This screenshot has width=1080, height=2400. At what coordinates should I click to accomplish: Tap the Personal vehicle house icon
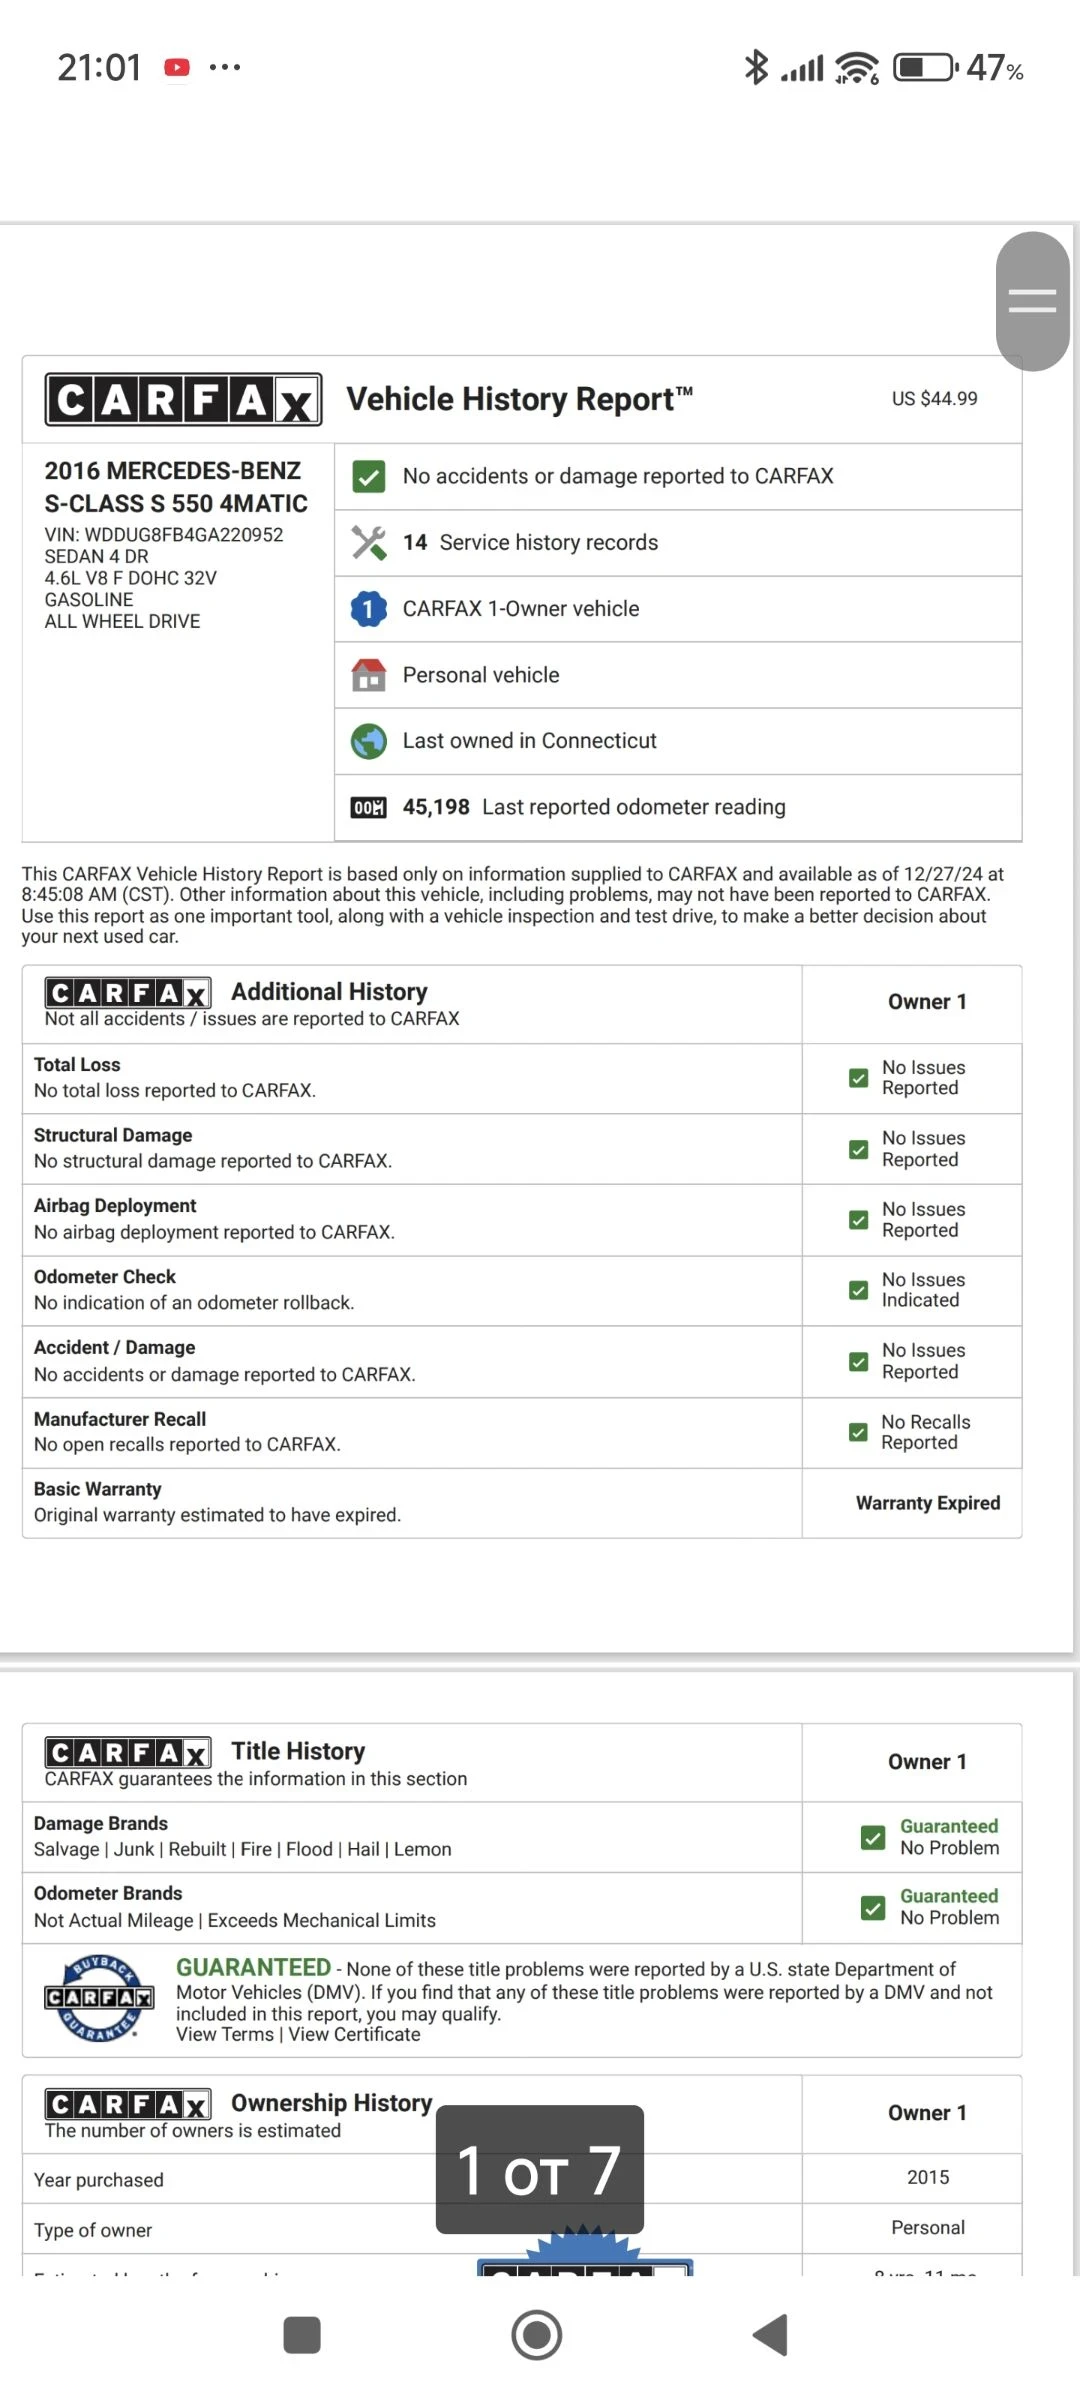[368, 675]
